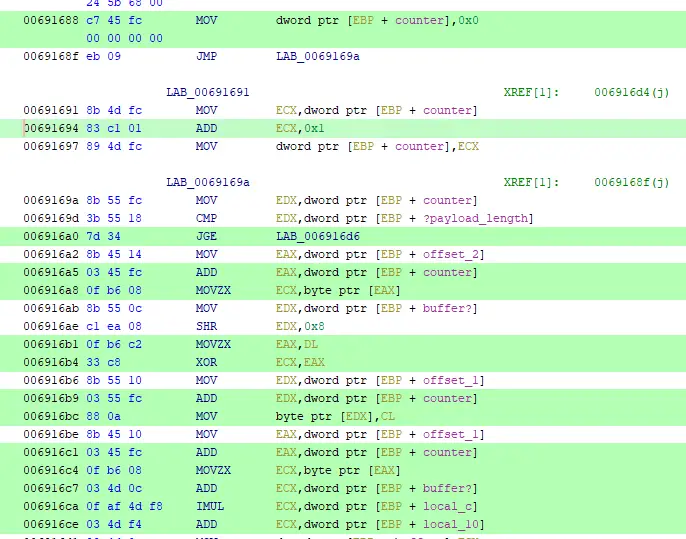Select the CMP mnemonic at 0069169d

point(206,218)
